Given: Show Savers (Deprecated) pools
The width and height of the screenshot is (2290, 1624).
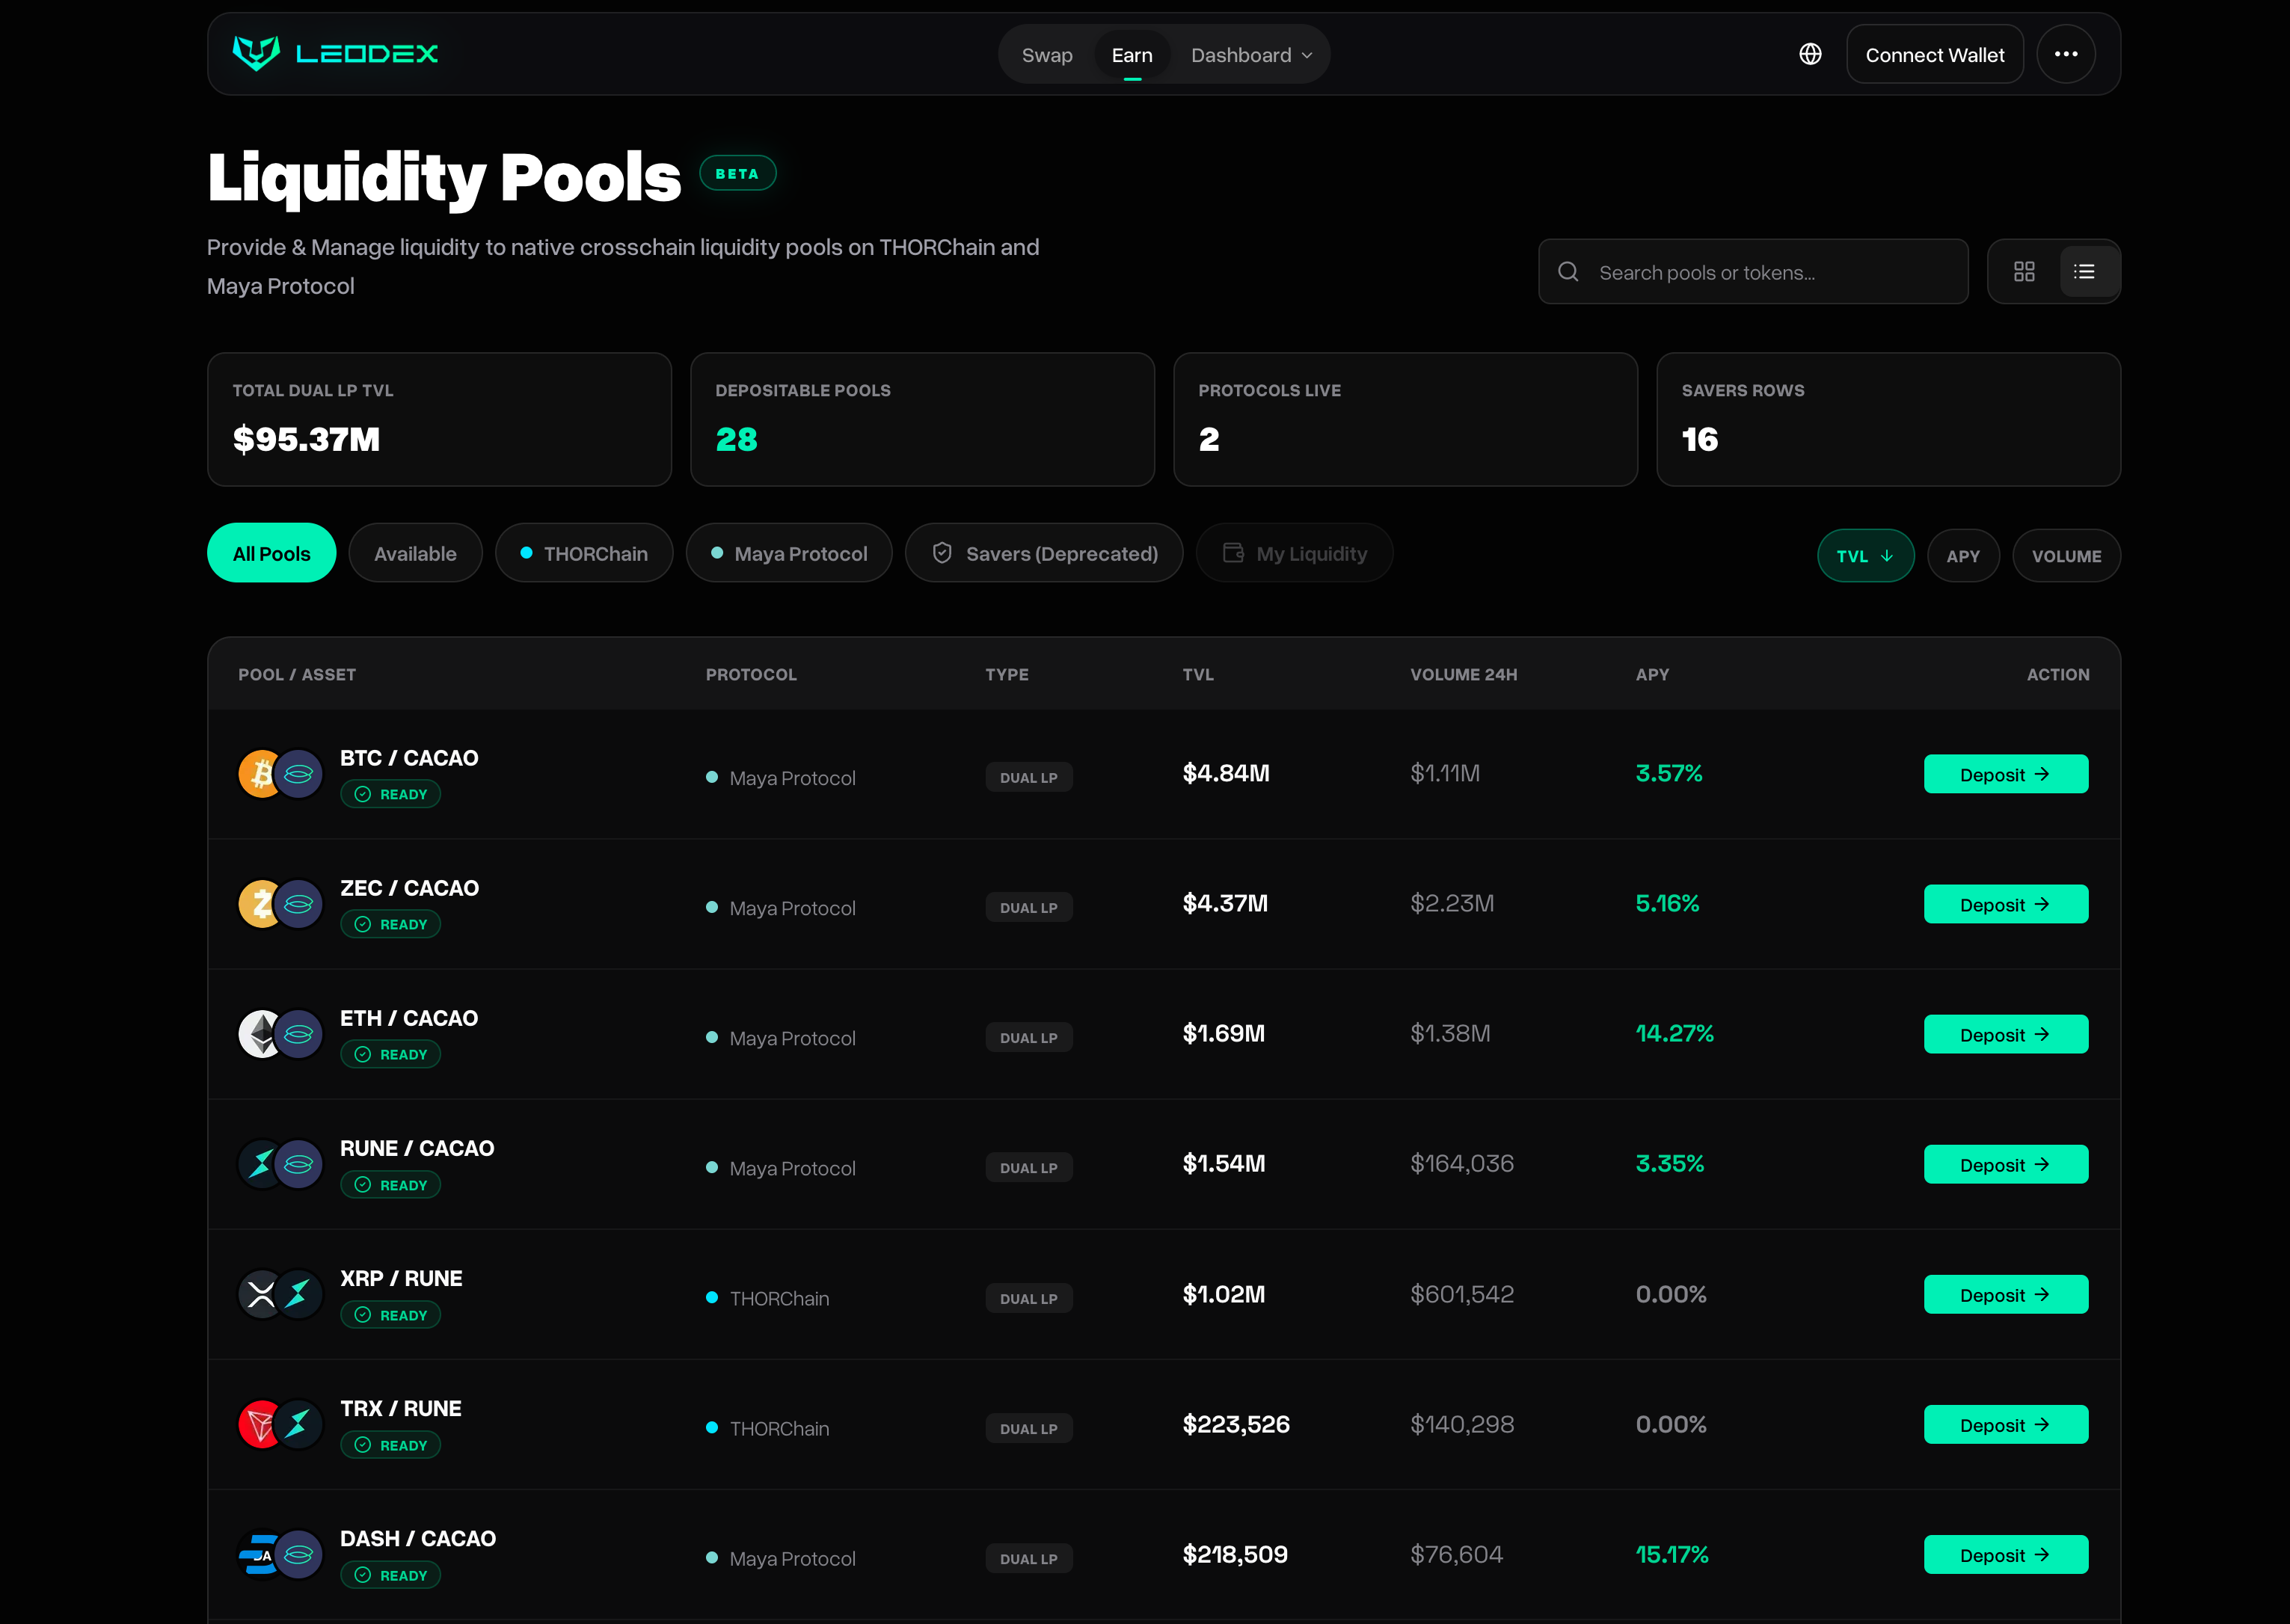Looking at the screenshot, I should point(1044,553).
